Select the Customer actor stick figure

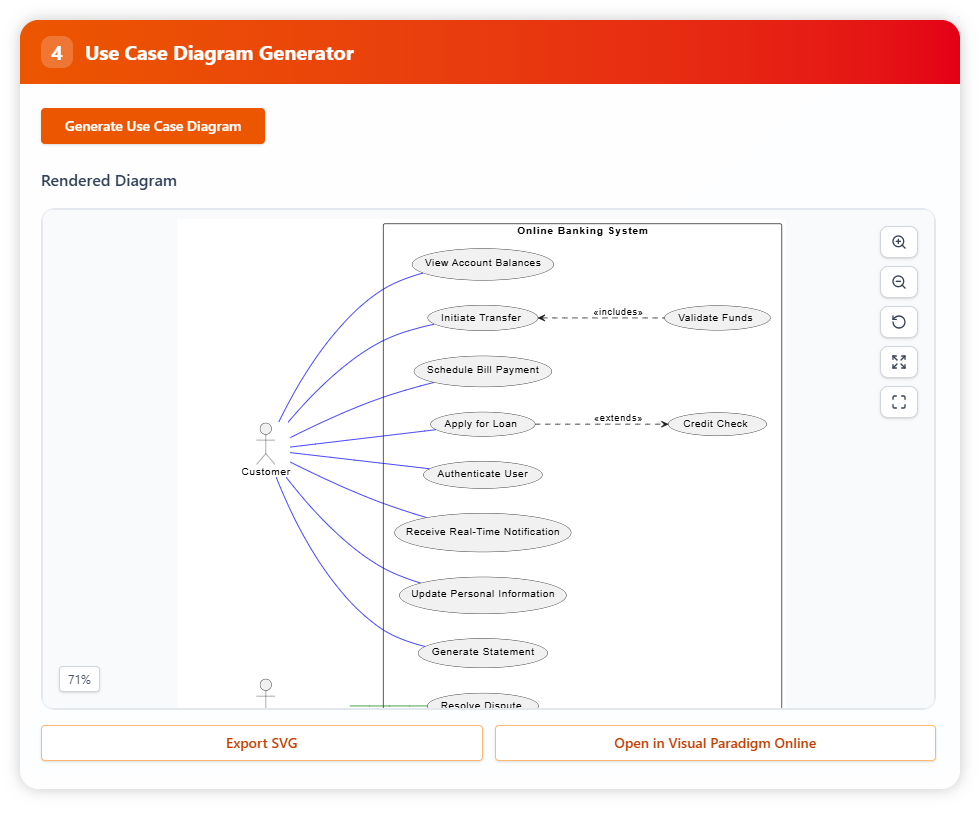265,445
